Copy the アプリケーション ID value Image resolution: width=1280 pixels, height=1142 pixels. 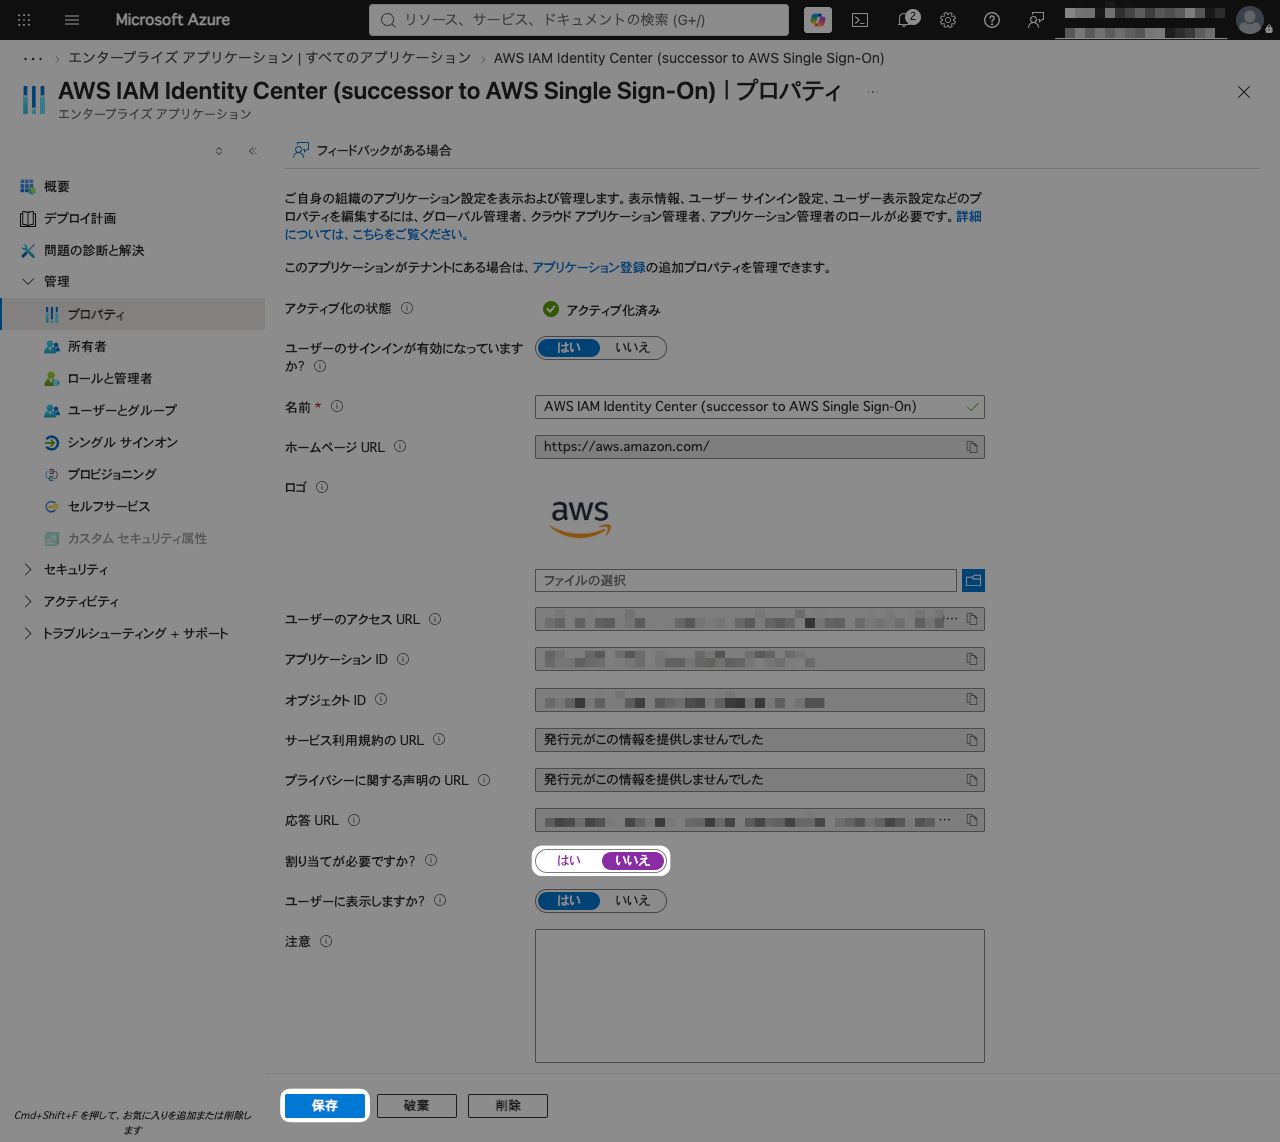[972, 659]
